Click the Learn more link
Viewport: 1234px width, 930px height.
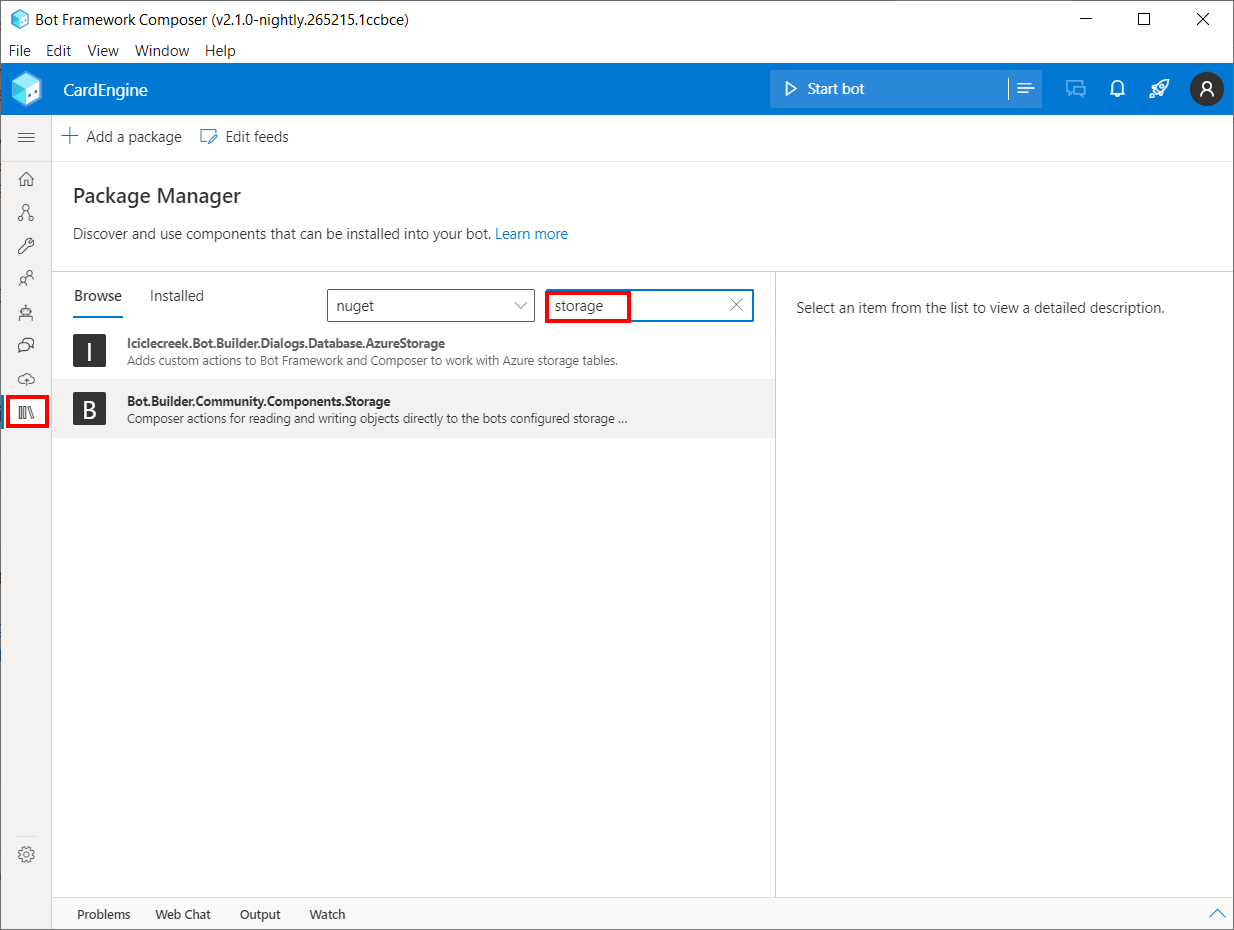[531, 233]
